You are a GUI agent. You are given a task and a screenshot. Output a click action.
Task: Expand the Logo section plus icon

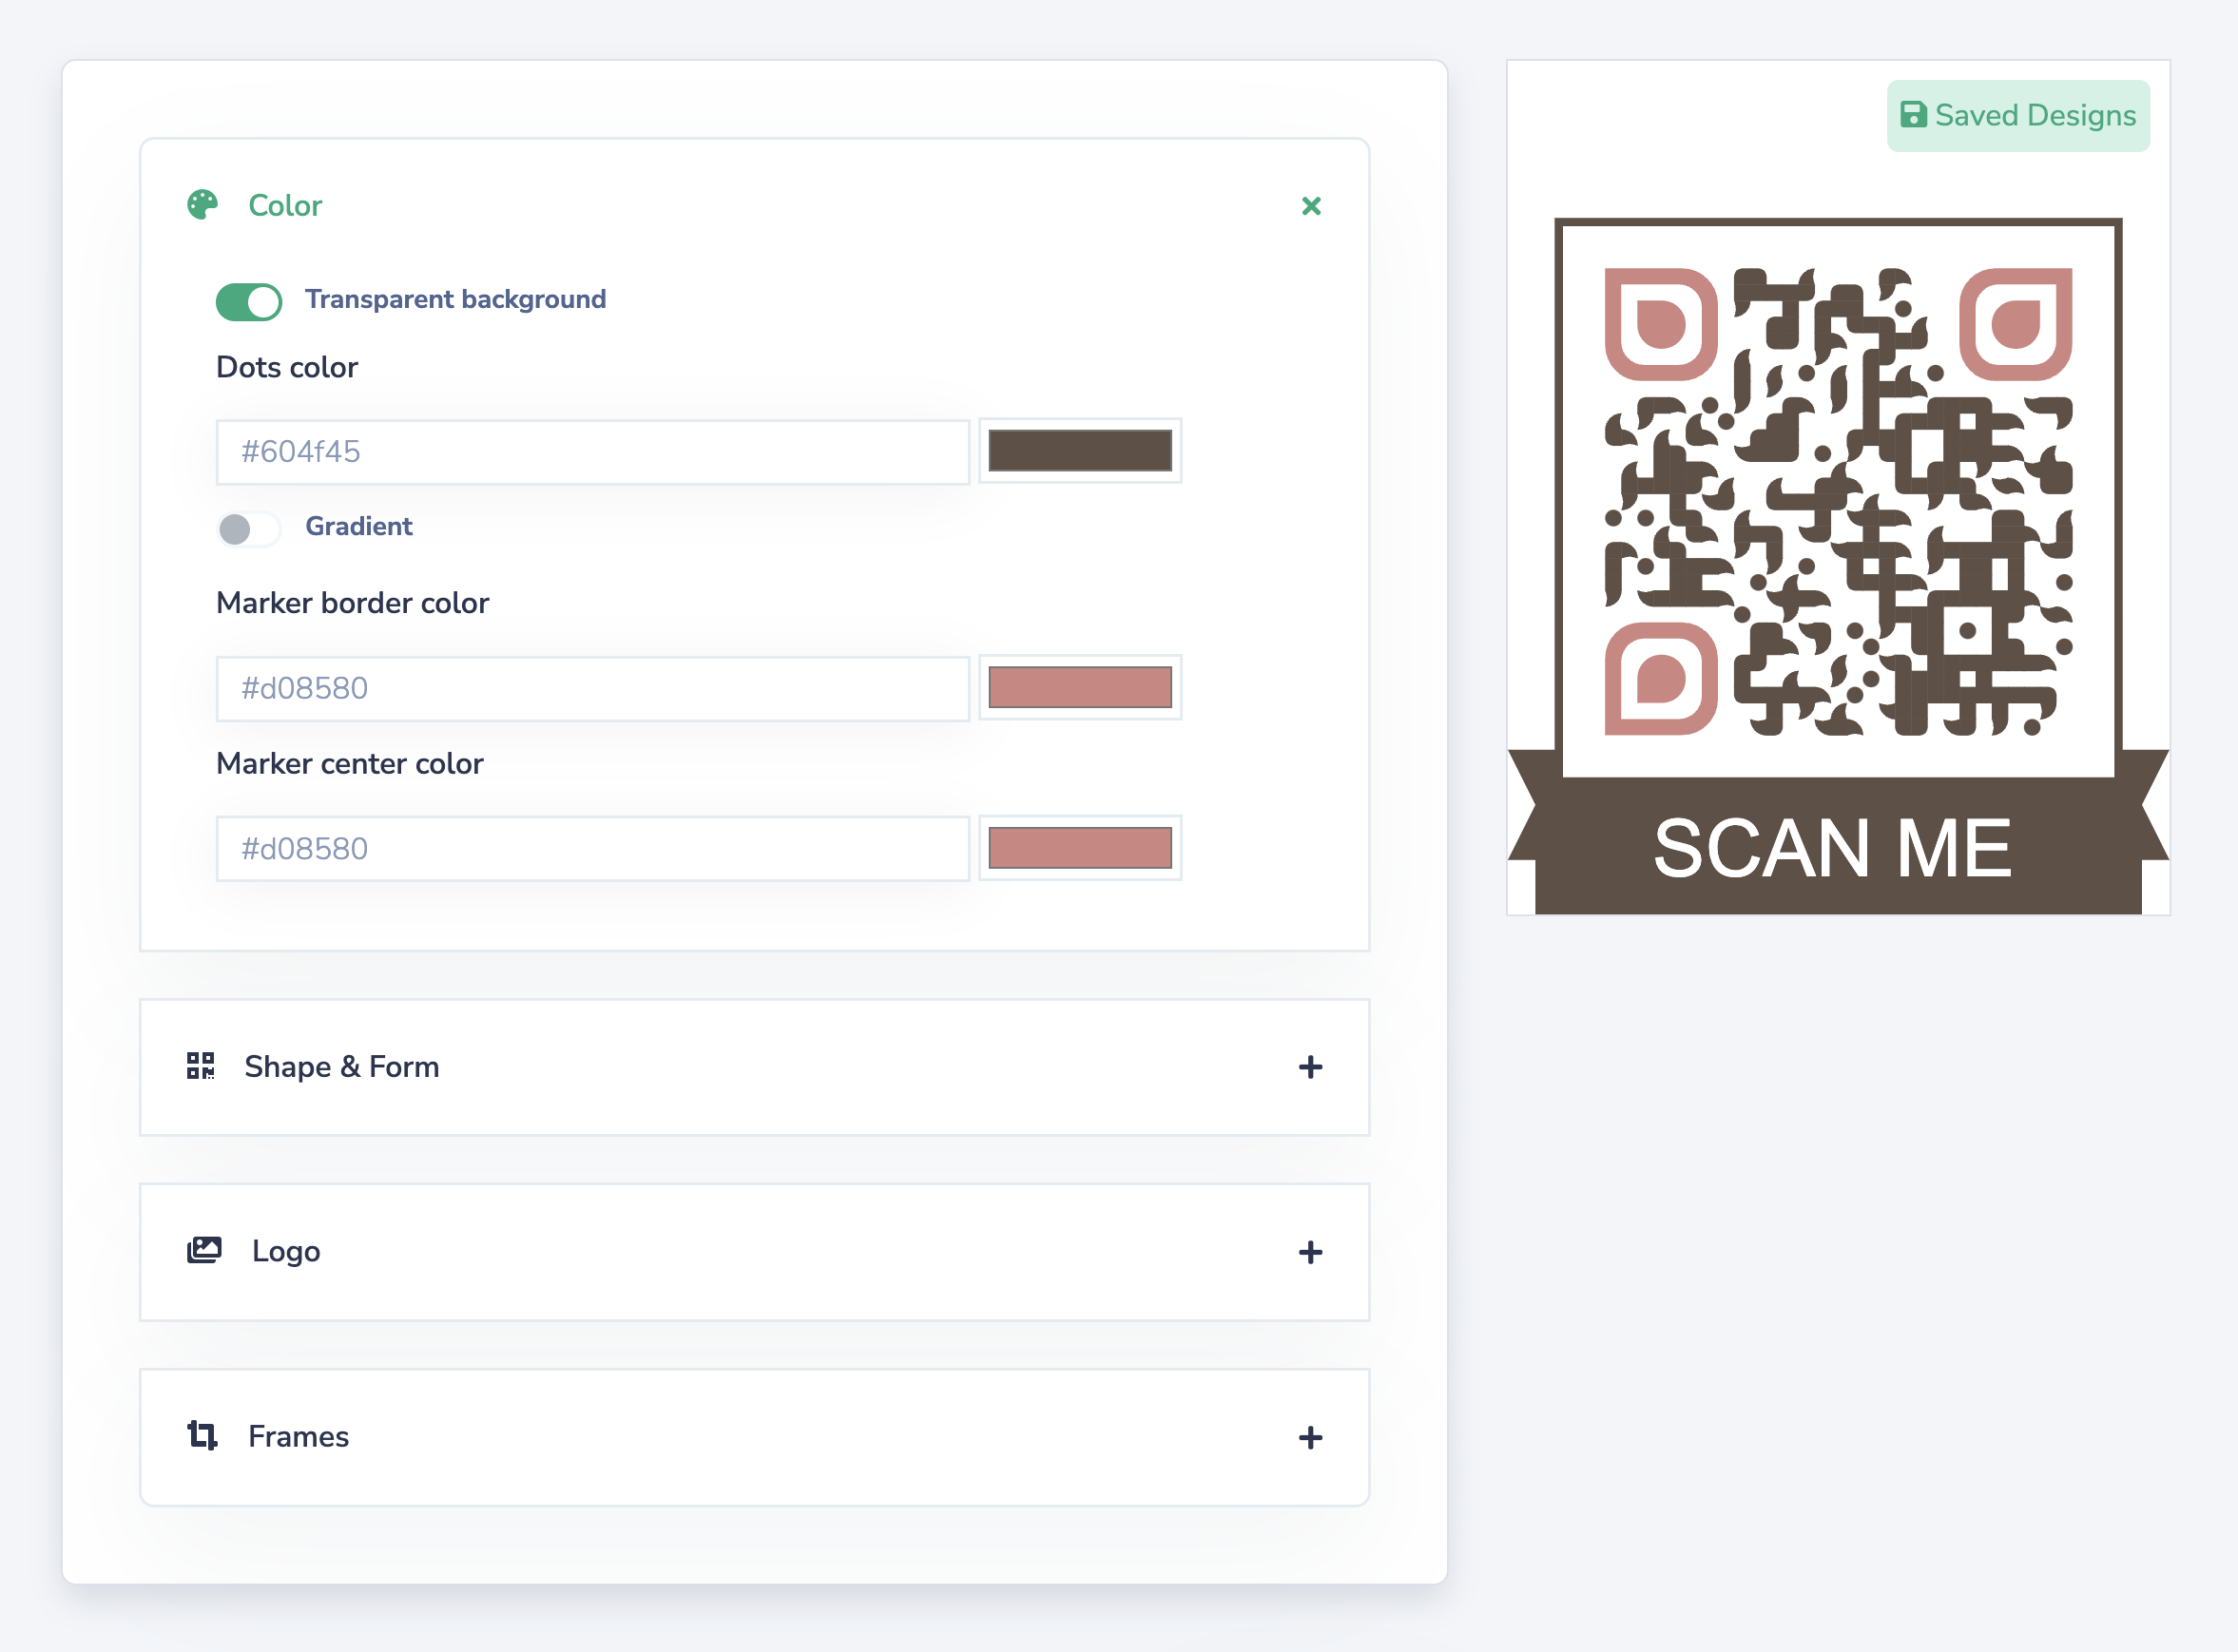coord(1310,1252)
